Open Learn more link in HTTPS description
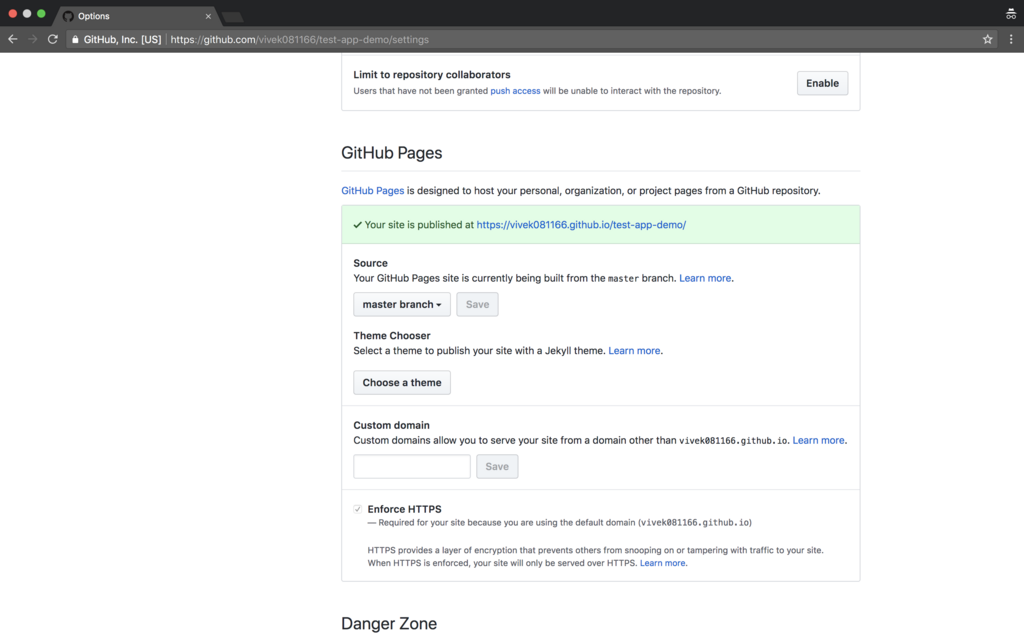 point(662,563)
